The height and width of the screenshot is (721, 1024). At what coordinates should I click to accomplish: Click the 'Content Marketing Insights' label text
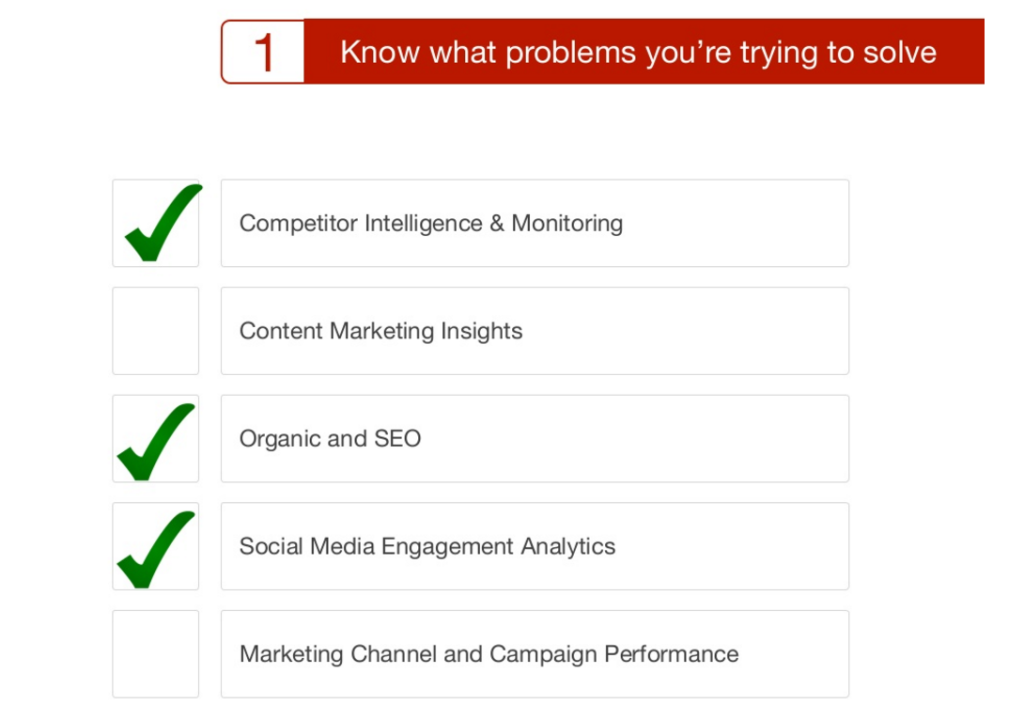pyautogui.click(x=381, y=331)
